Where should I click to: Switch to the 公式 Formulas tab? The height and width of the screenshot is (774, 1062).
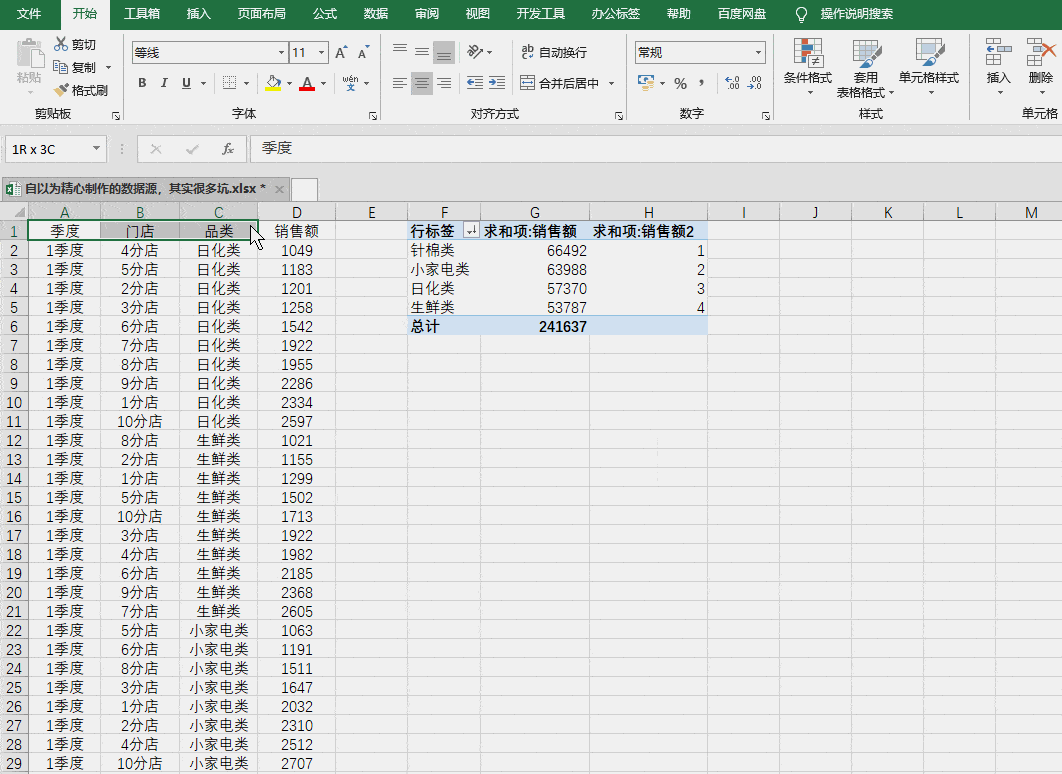(x=325, y=14)
